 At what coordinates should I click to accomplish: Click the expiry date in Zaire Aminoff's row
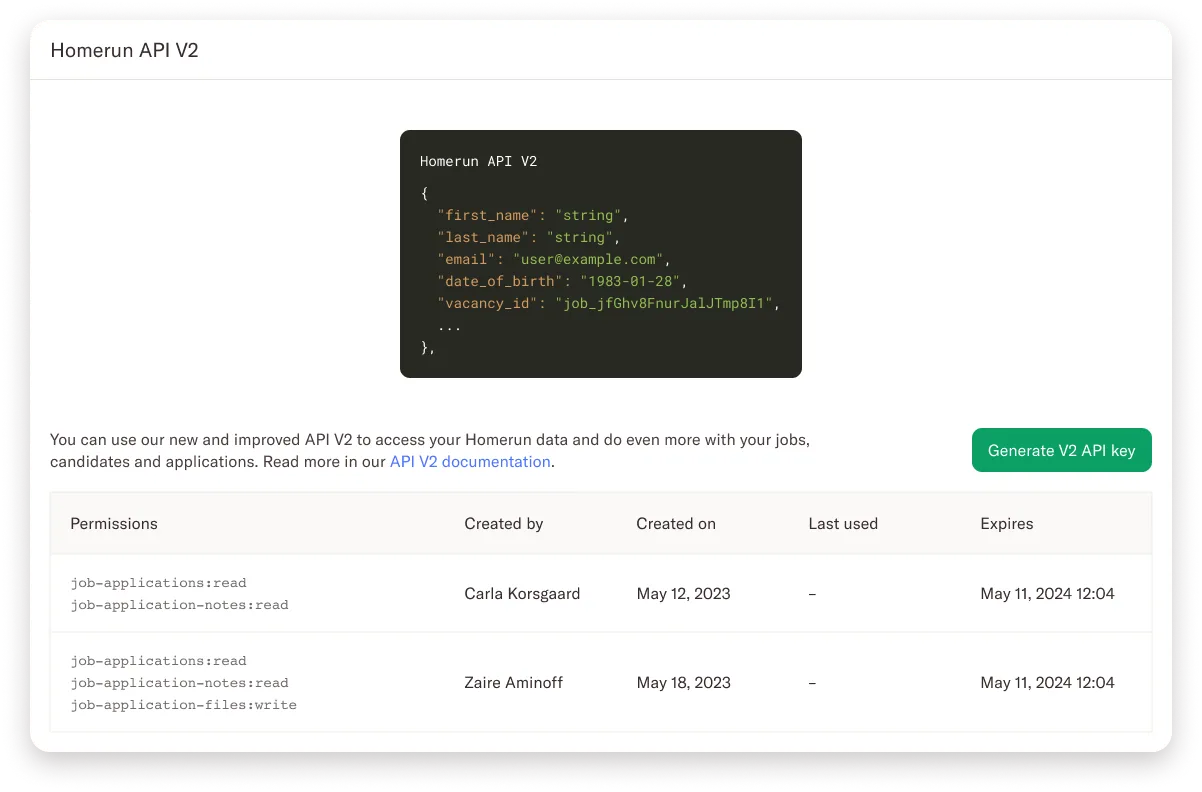(1047, 683)
